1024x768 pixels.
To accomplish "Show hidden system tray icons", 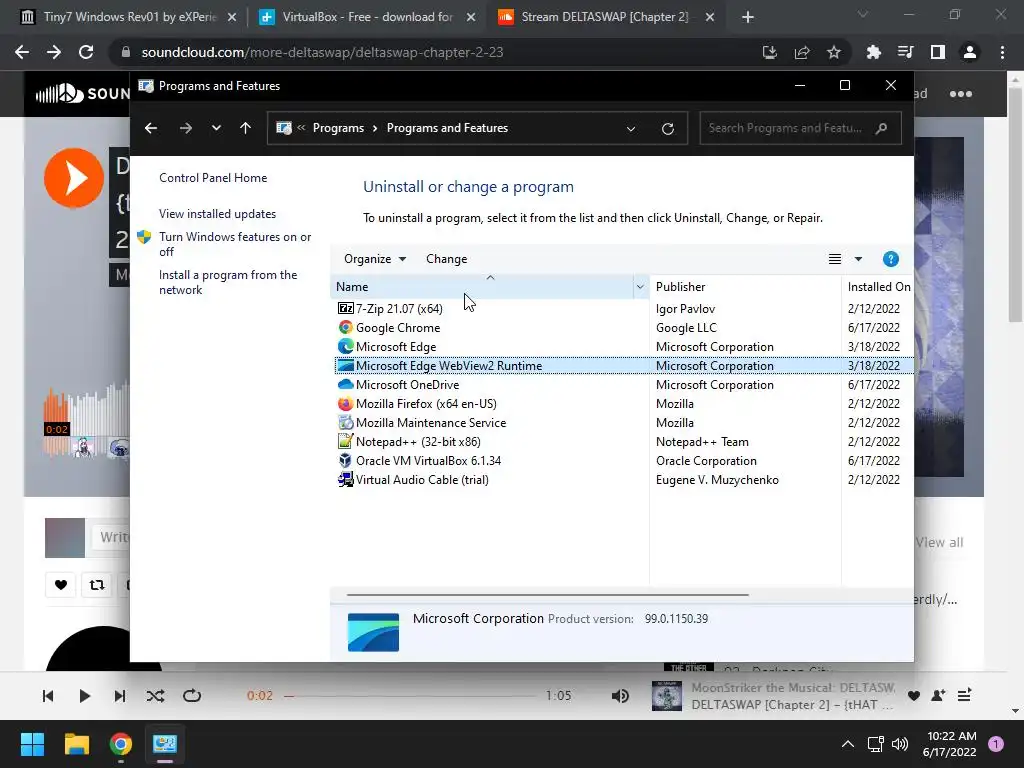I will click(x=848, y=744).
